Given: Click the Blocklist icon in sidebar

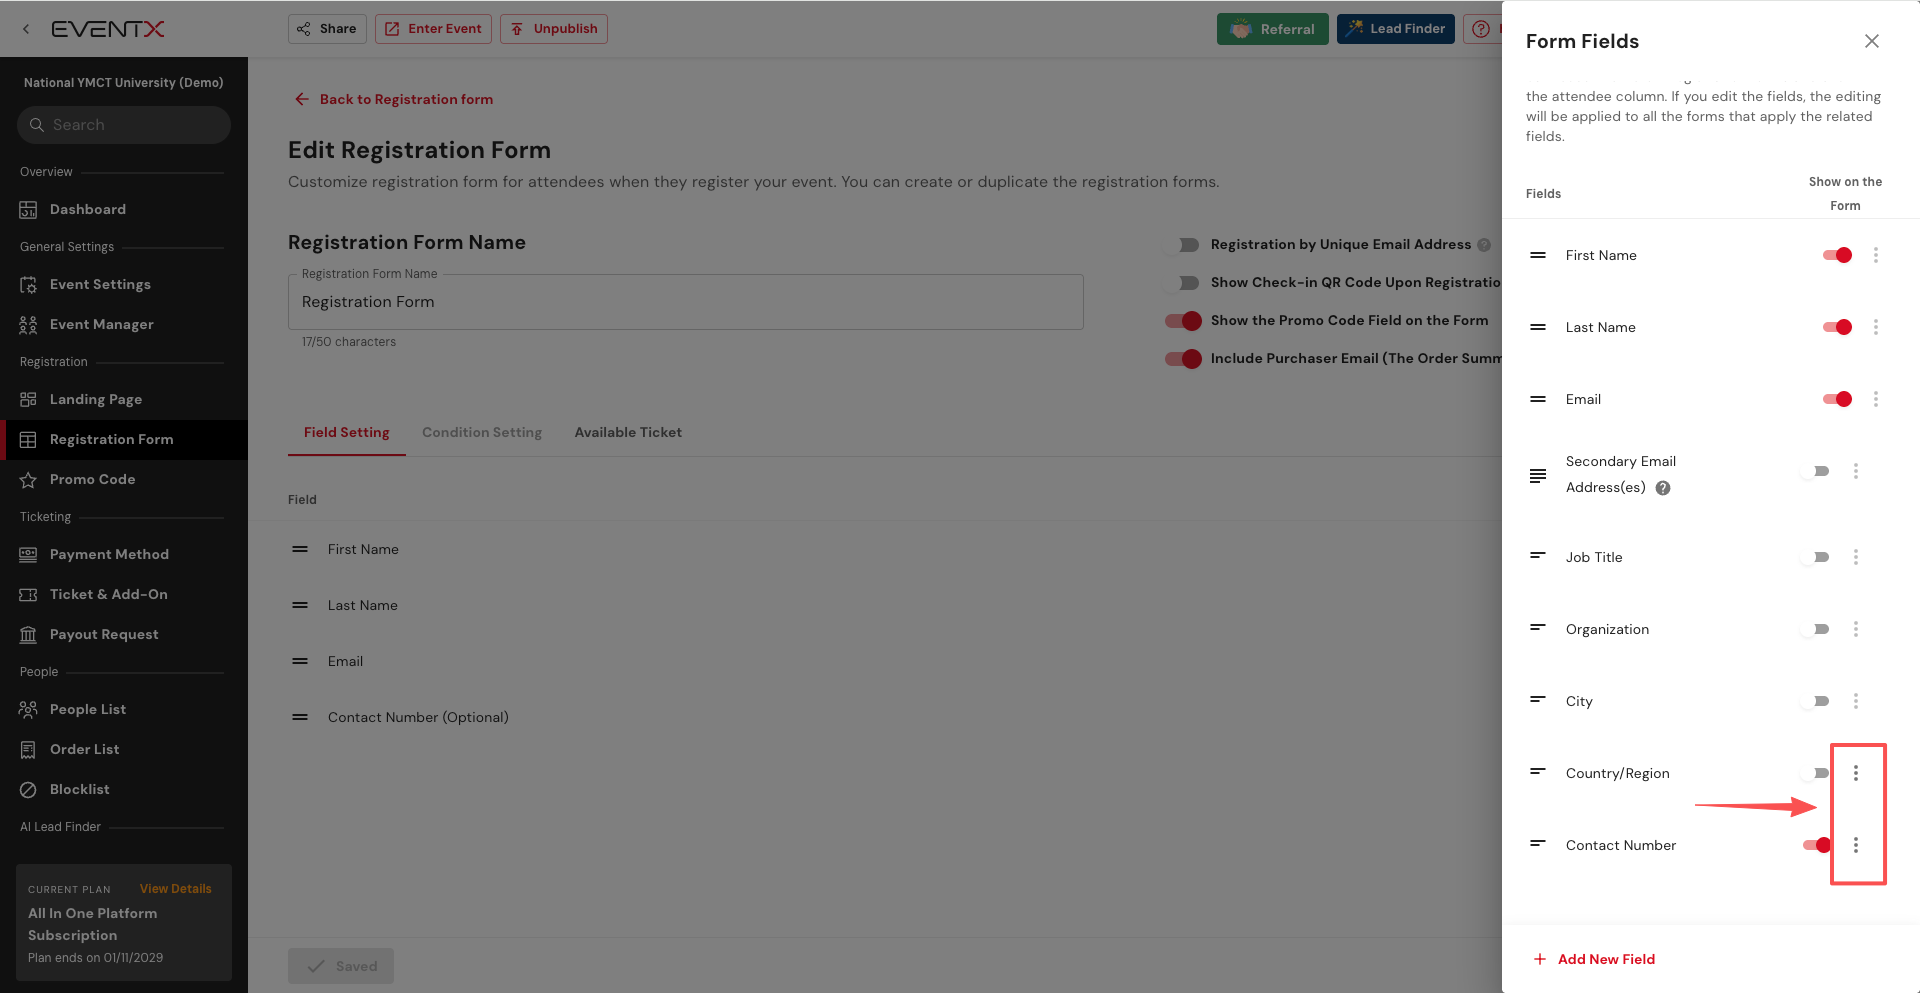Looking at the screenshot, I should coord(28,789).
